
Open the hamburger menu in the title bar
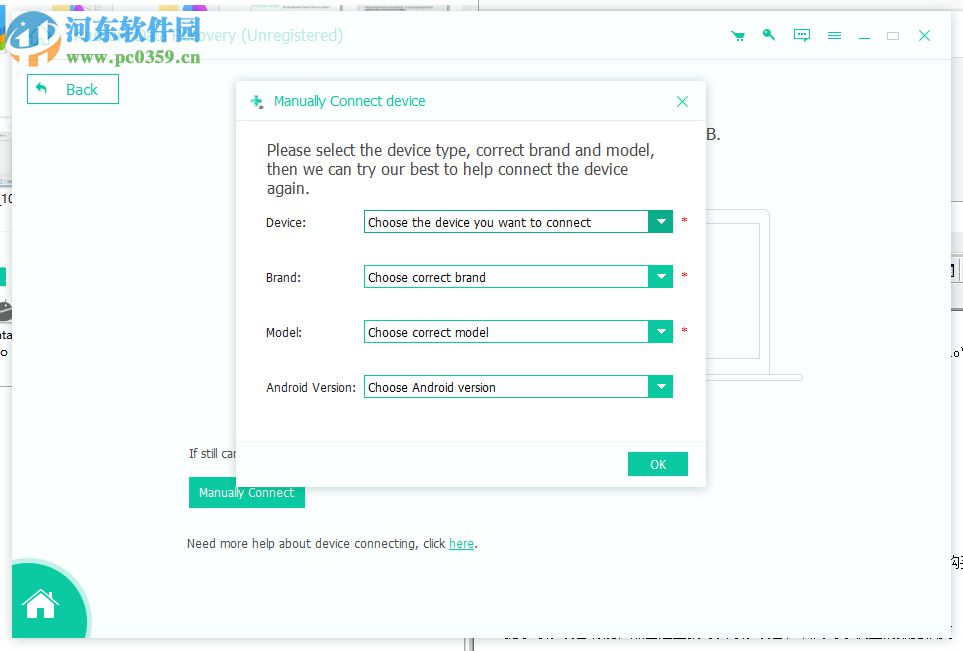(x=835, y=35)
